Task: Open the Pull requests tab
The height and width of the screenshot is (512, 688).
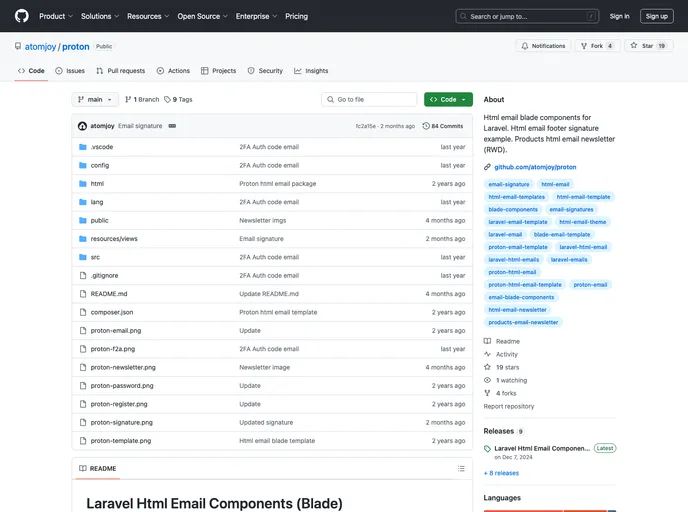Action: [121, 71]
